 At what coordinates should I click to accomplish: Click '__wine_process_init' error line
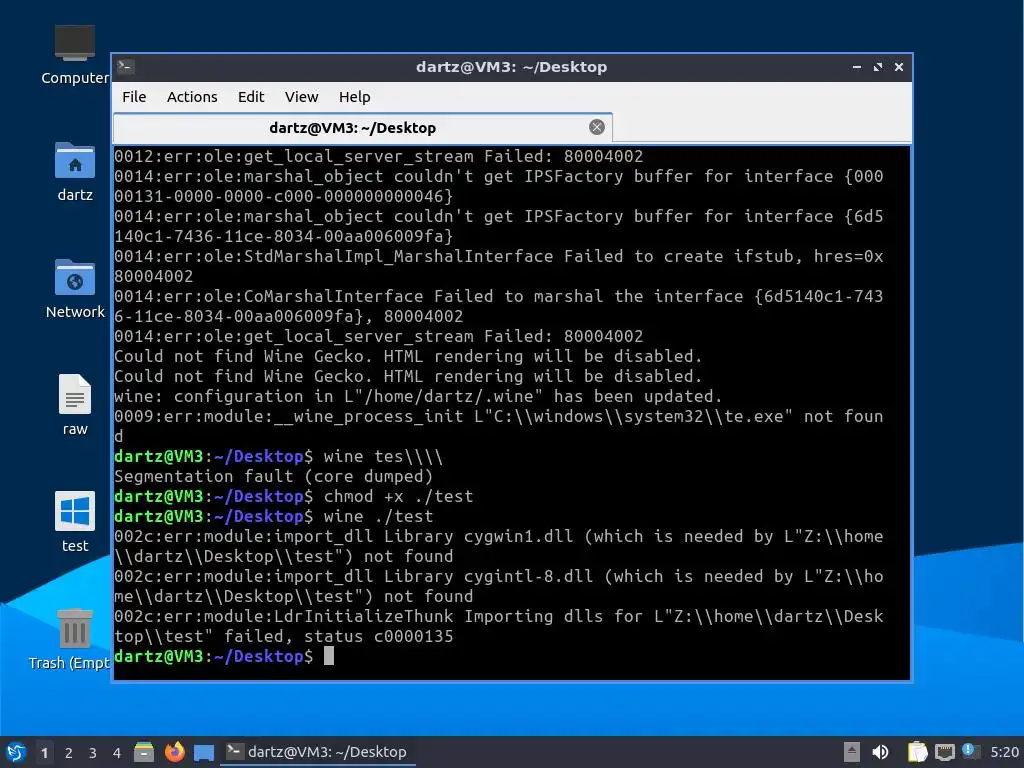click(498, 426)
